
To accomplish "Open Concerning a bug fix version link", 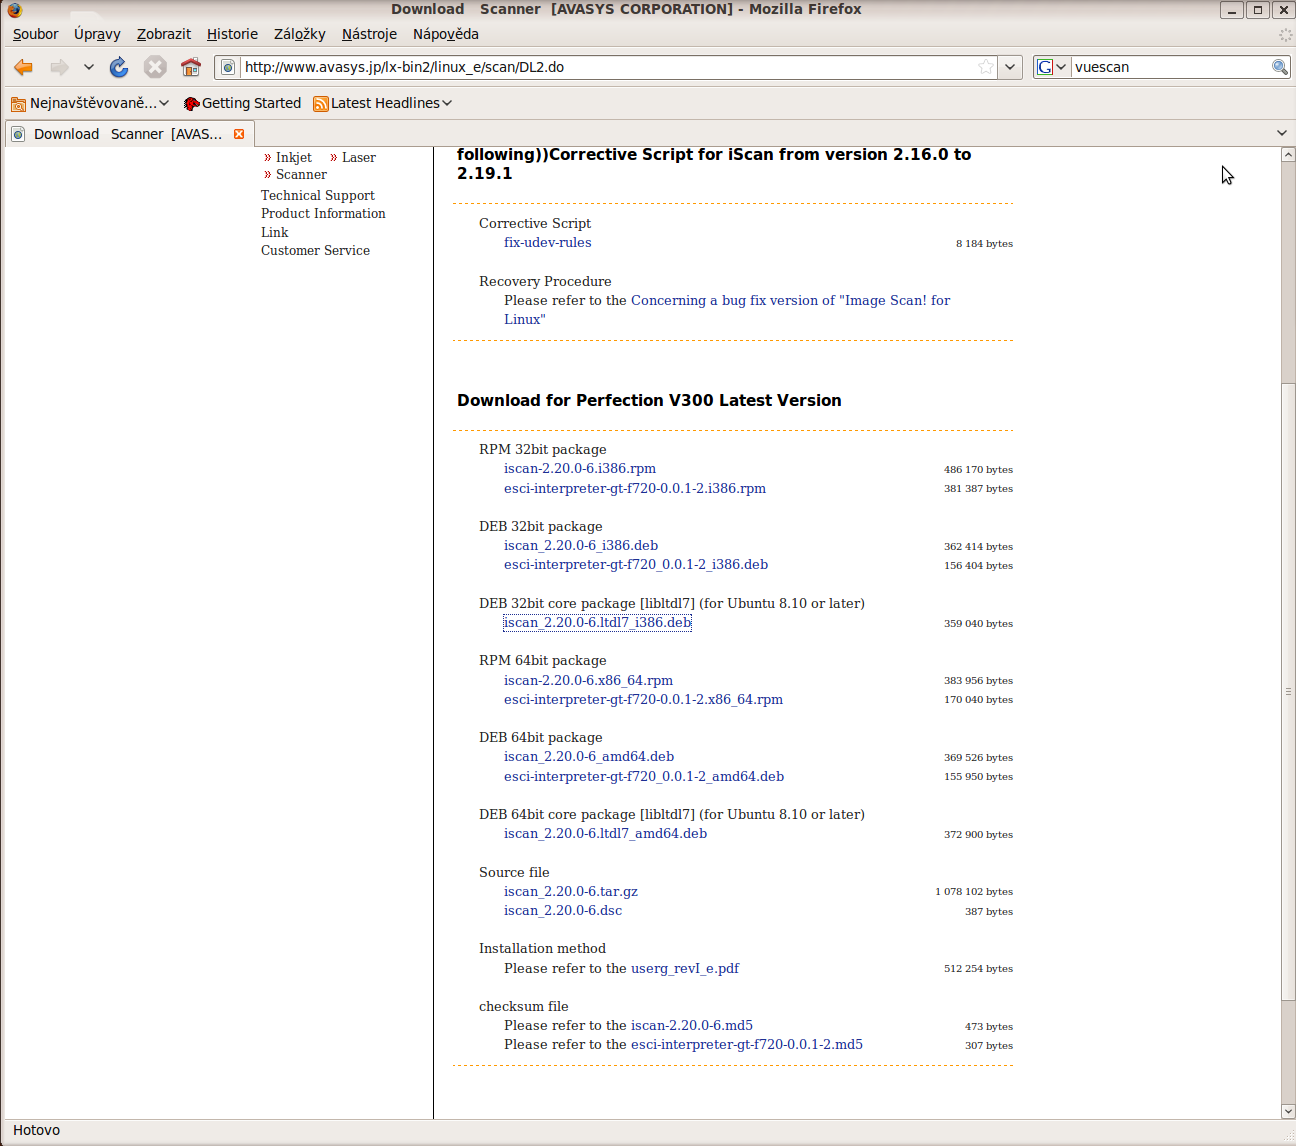I will click(x=727, y=309).
